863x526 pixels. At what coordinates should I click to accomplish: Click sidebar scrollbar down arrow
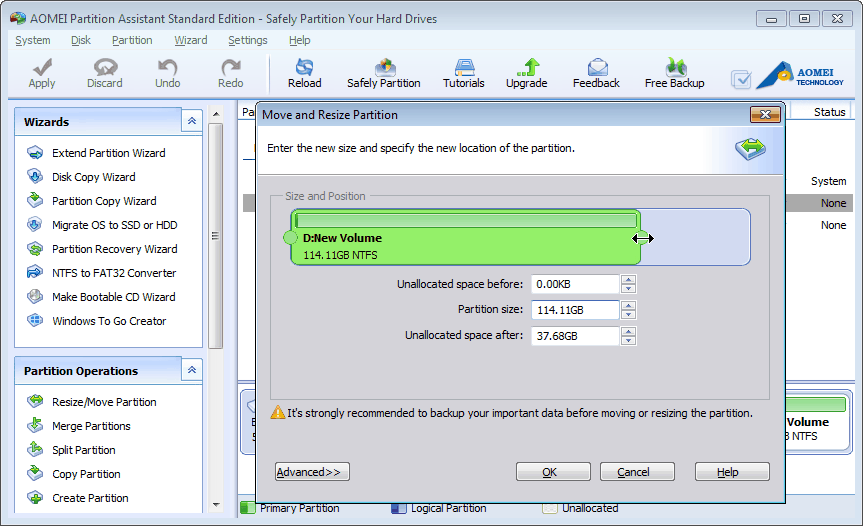(216, 505)
